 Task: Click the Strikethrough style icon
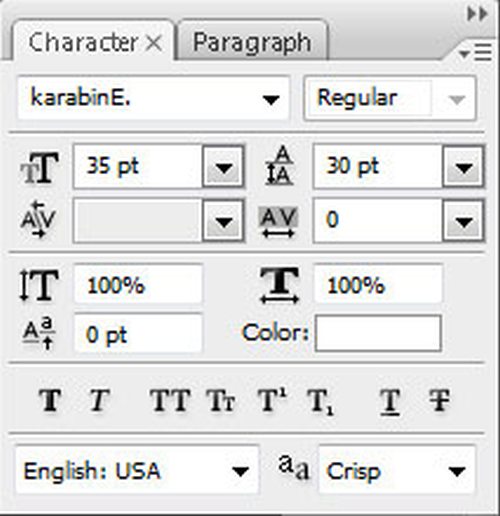(x=439, y=400)
